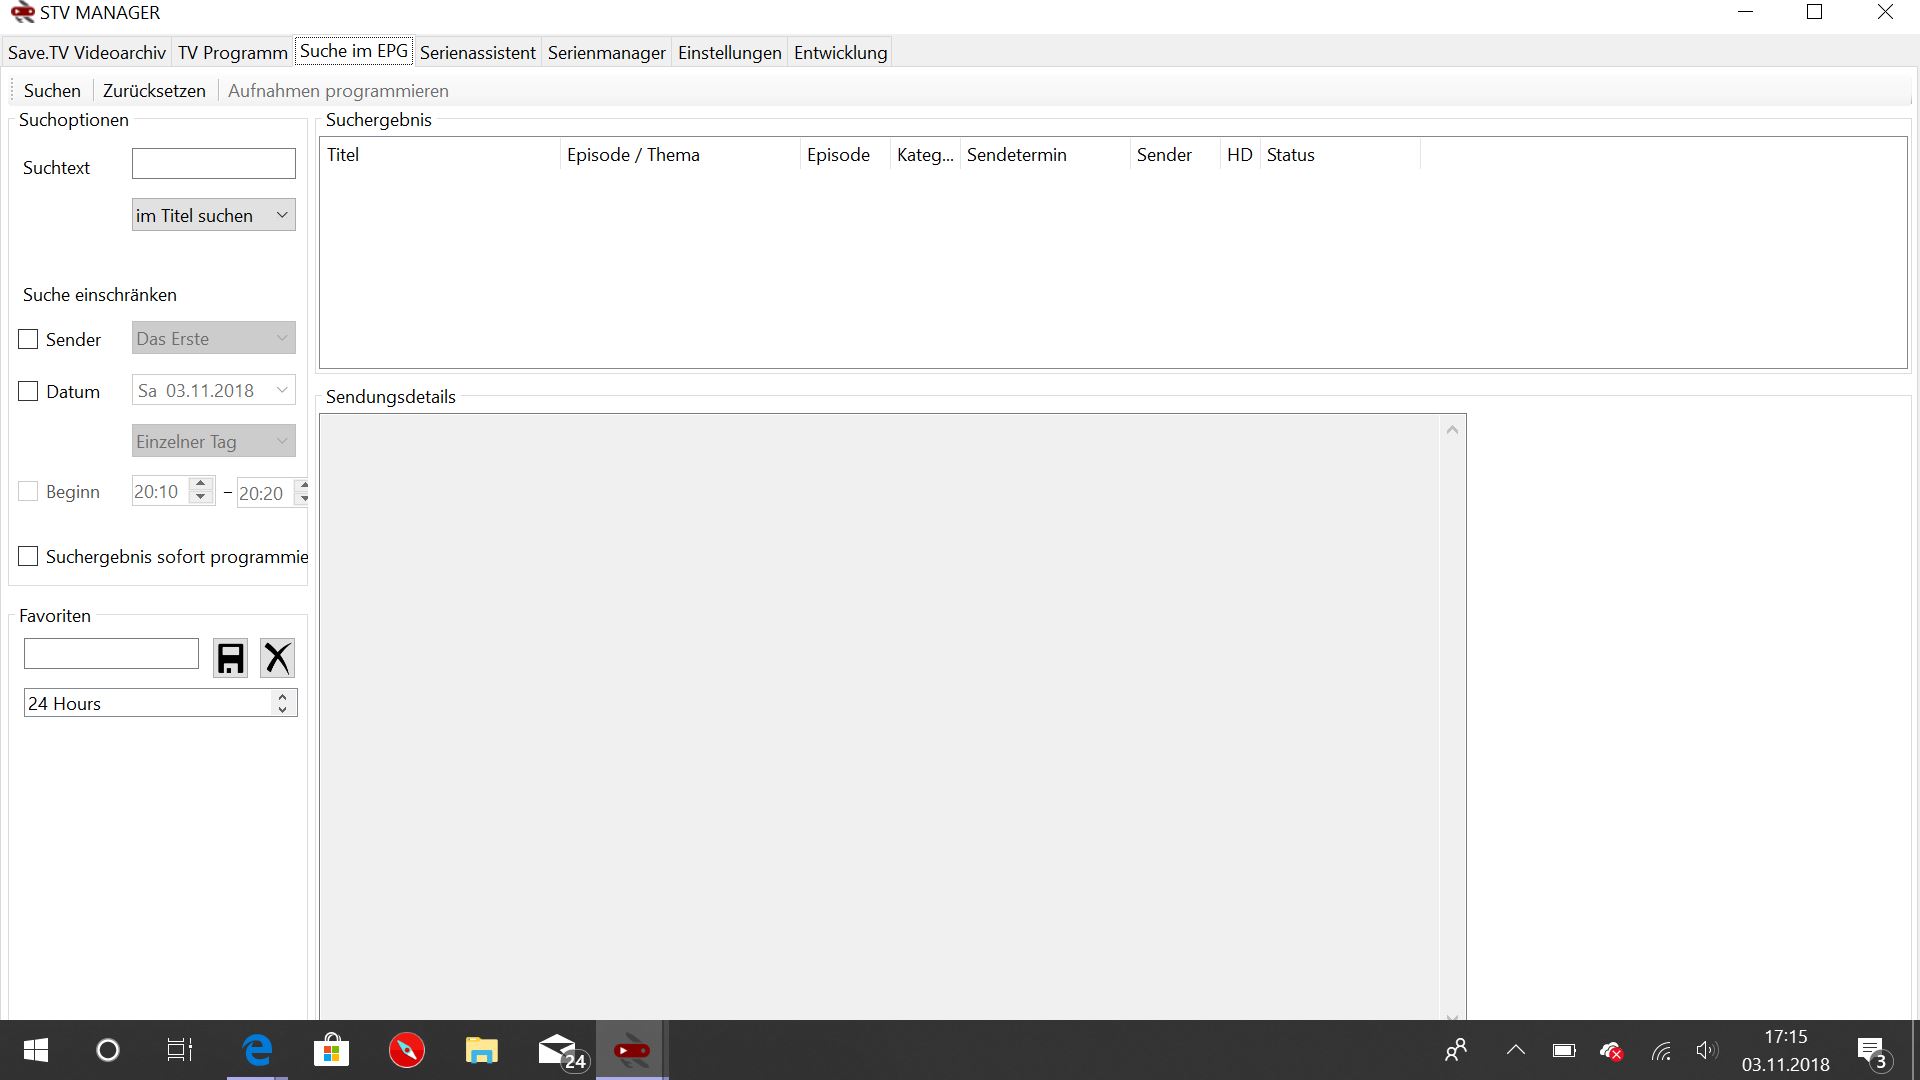Open Microsoft Edge from the taskbar

click(x=257, y=1050)
